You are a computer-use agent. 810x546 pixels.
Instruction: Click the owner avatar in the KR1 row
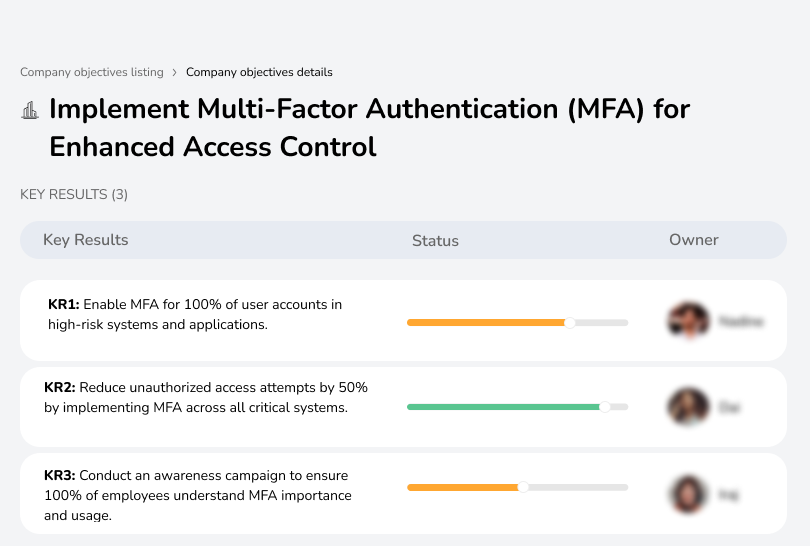click(x=689, y=321)
